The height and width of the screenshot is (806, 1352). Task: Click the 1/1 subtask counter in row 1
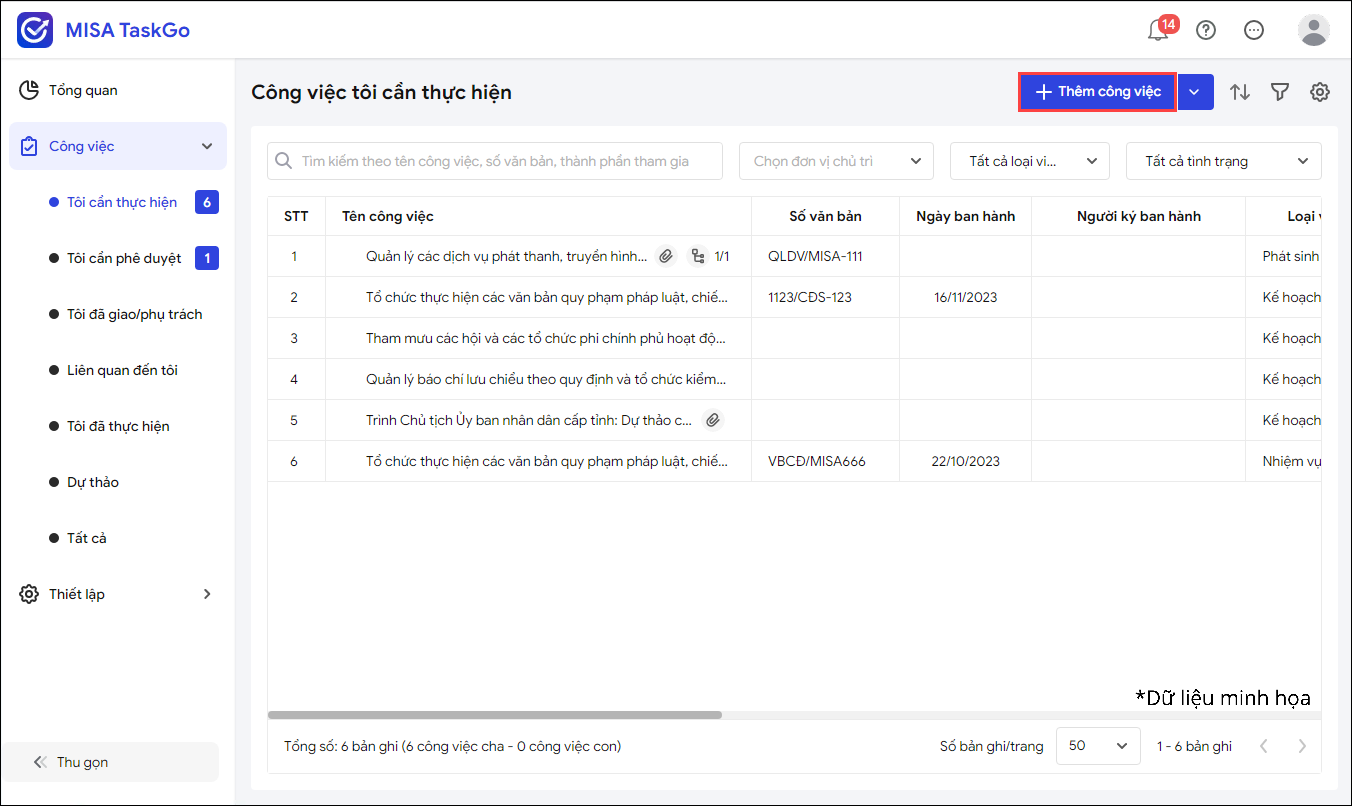pos(722,256)
